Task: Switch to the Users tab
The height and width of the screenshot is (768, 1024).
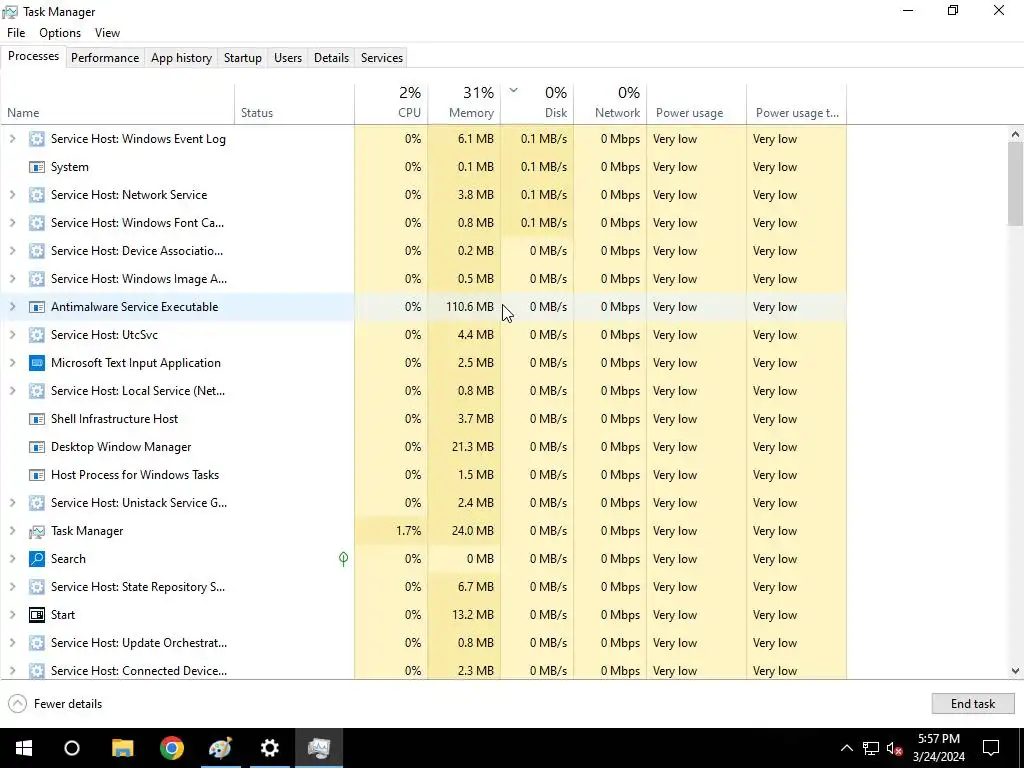Action: point(288,57)
